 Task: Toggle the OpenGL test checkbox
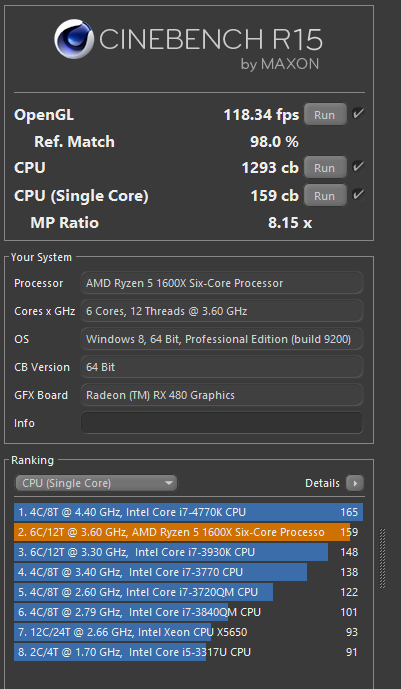click(x=358, y=114)
